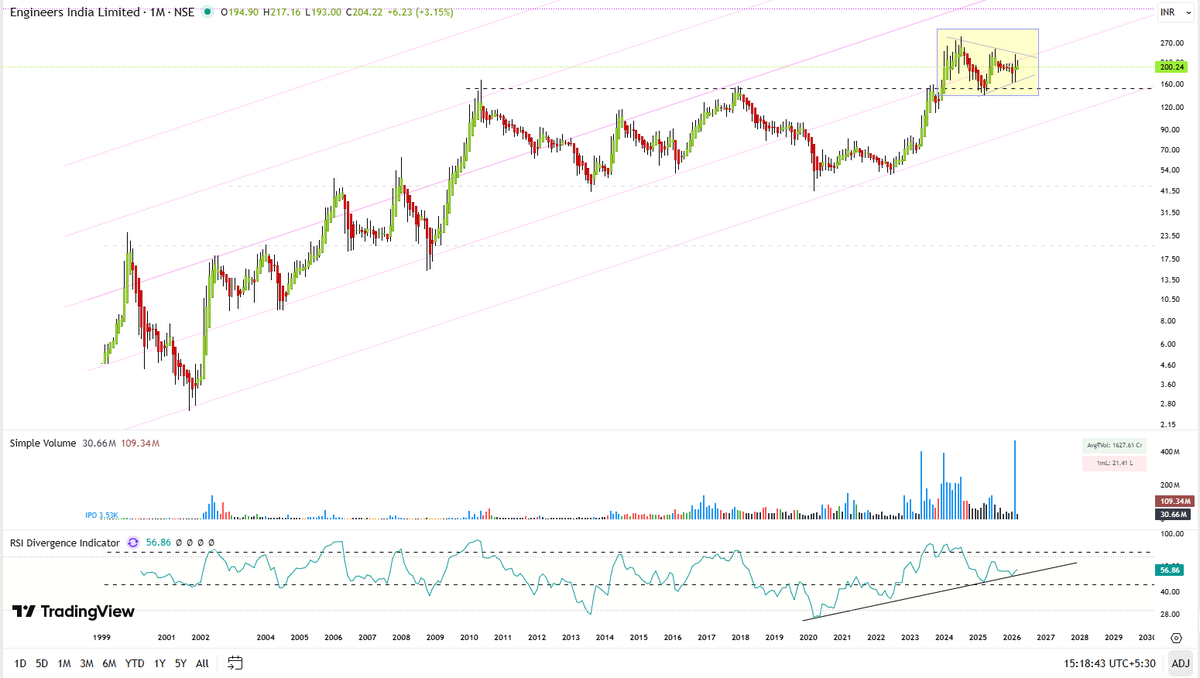Viewport: 1200px width, 678px height.
Task: Select the 5D time range
Action: (42, 662)
